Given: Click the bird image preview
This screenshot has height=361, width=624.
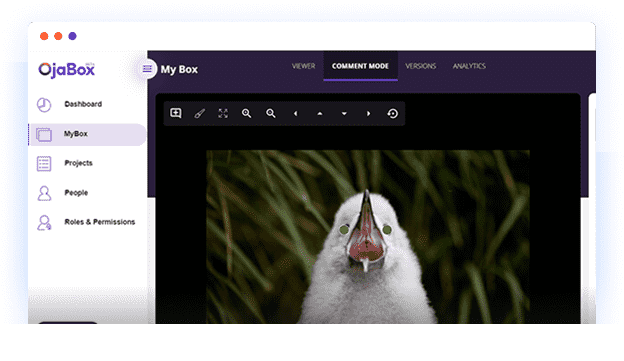Looking at the screenshot, I should pyautogui.click(x=368, y=237).
